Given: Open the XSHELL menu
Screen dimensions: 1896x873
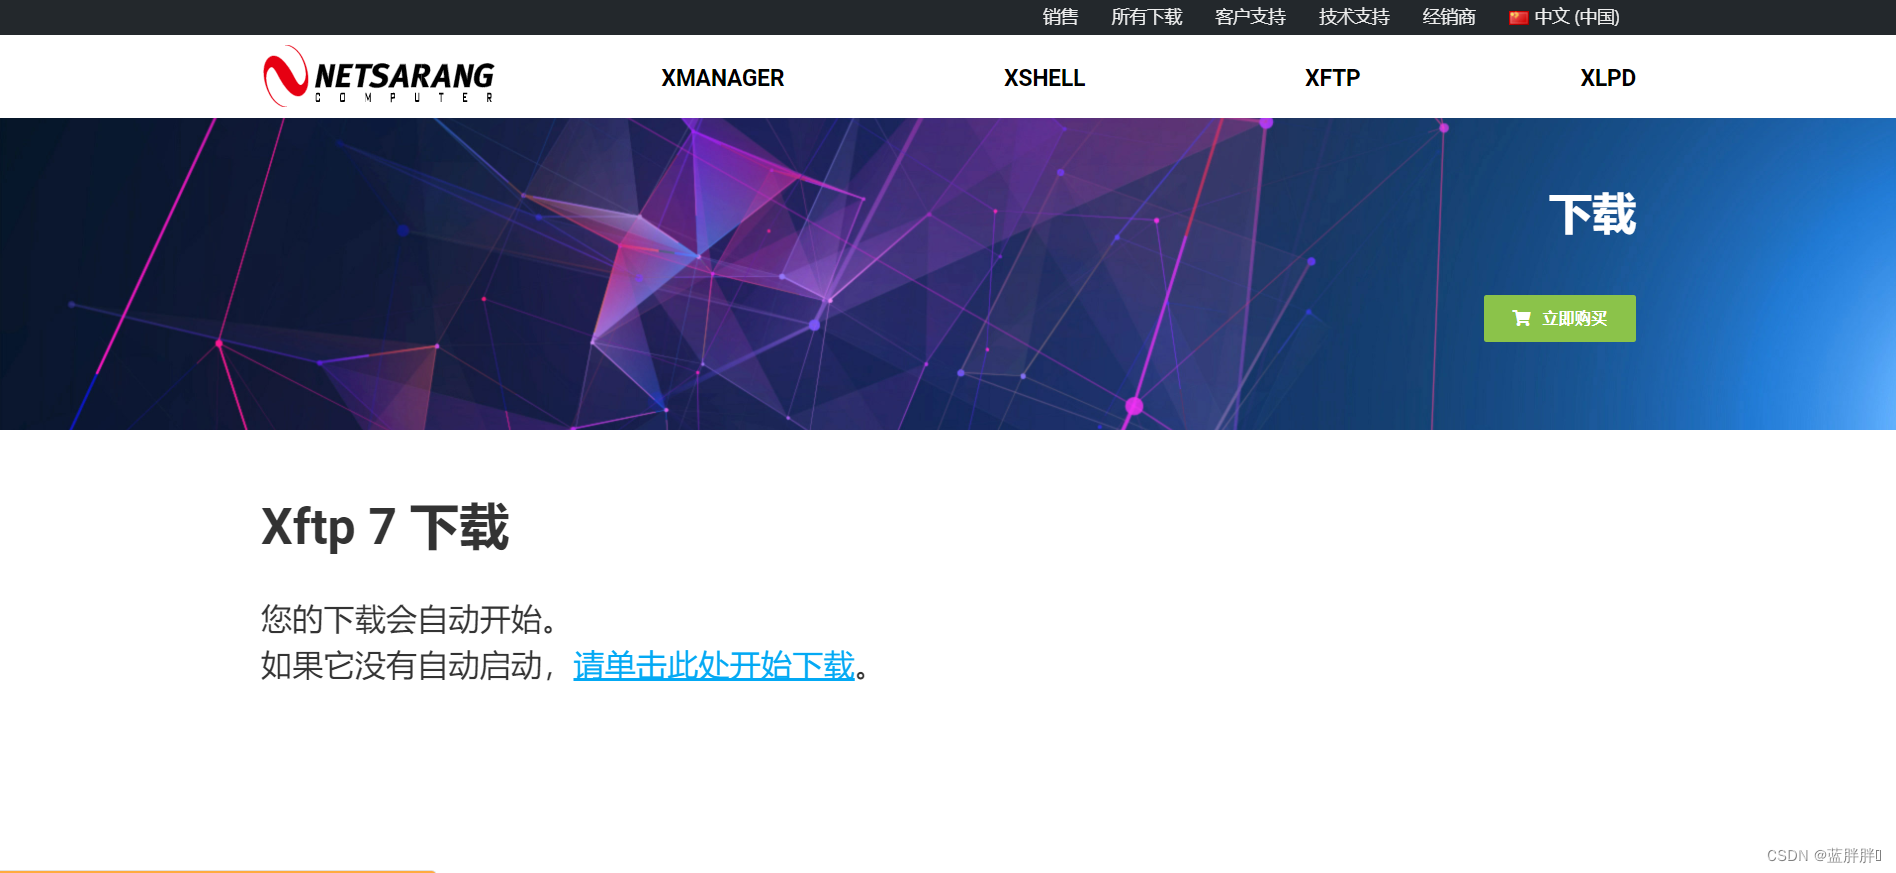Looking at the screenshot, I should (1044, 78).
